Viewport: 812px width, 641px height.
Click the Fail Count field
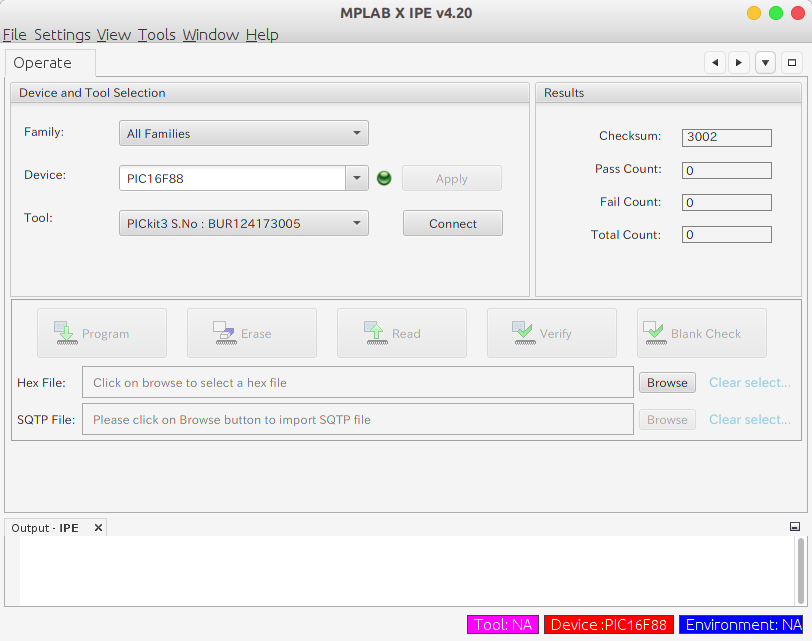(727, 202)
